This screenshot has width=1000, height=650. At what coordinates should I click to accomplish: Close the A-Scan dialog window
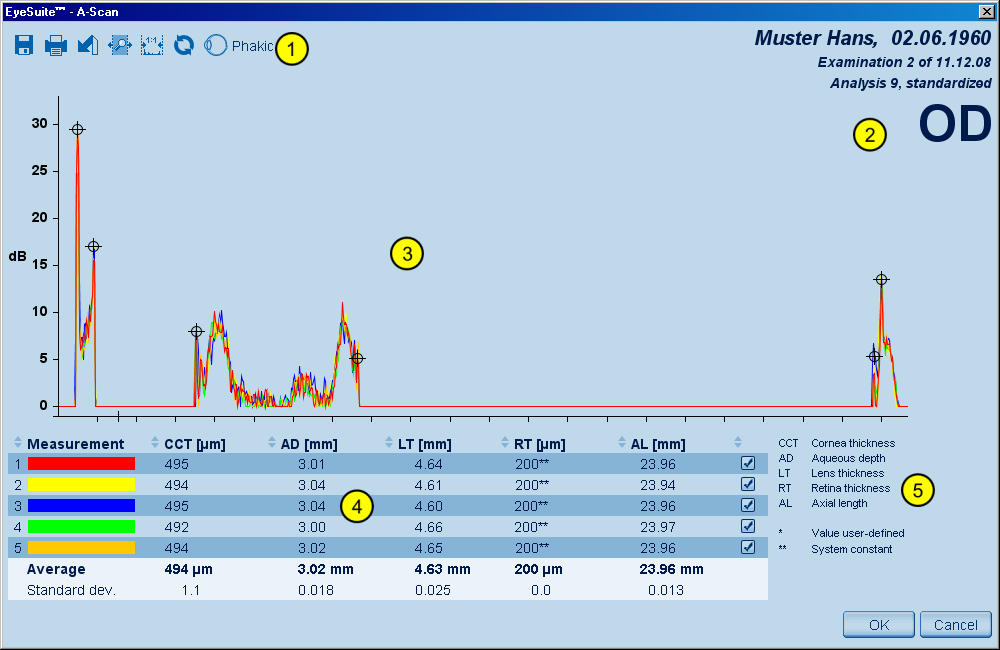(x=986, y=10)
